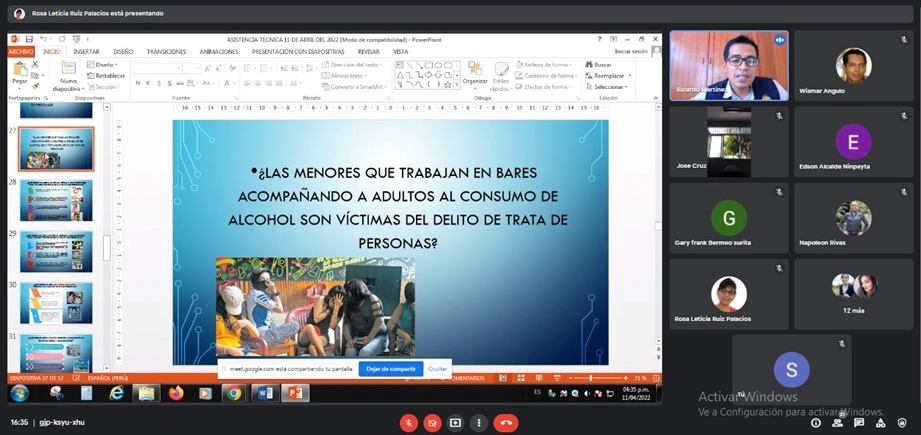The width and height of the screenshot is (921, 435).
Task: Click the Pegar clipboard icon
Action: pyautogui.click(x=20, y=72)
